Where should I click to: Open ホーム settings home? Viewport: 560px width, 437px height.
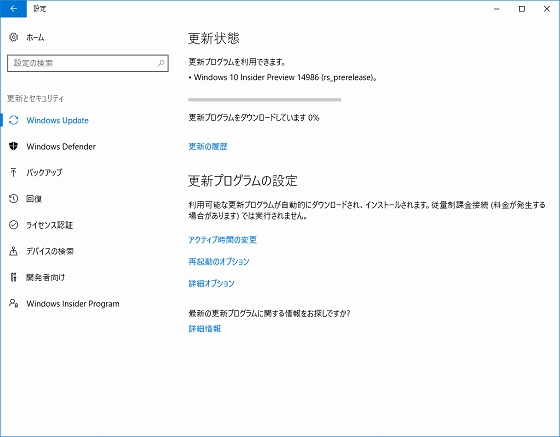35,37
